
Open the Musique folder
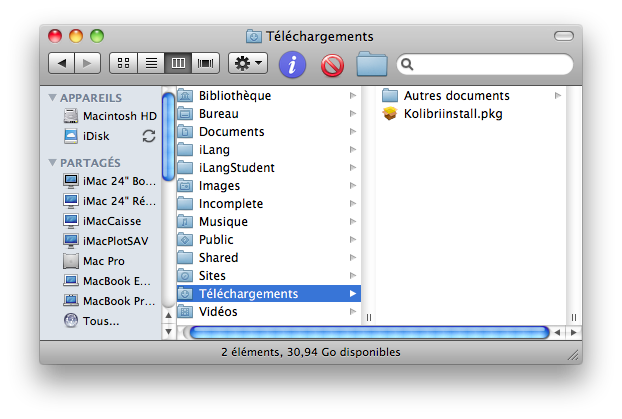pyautogui.click(x=269, y=221)
